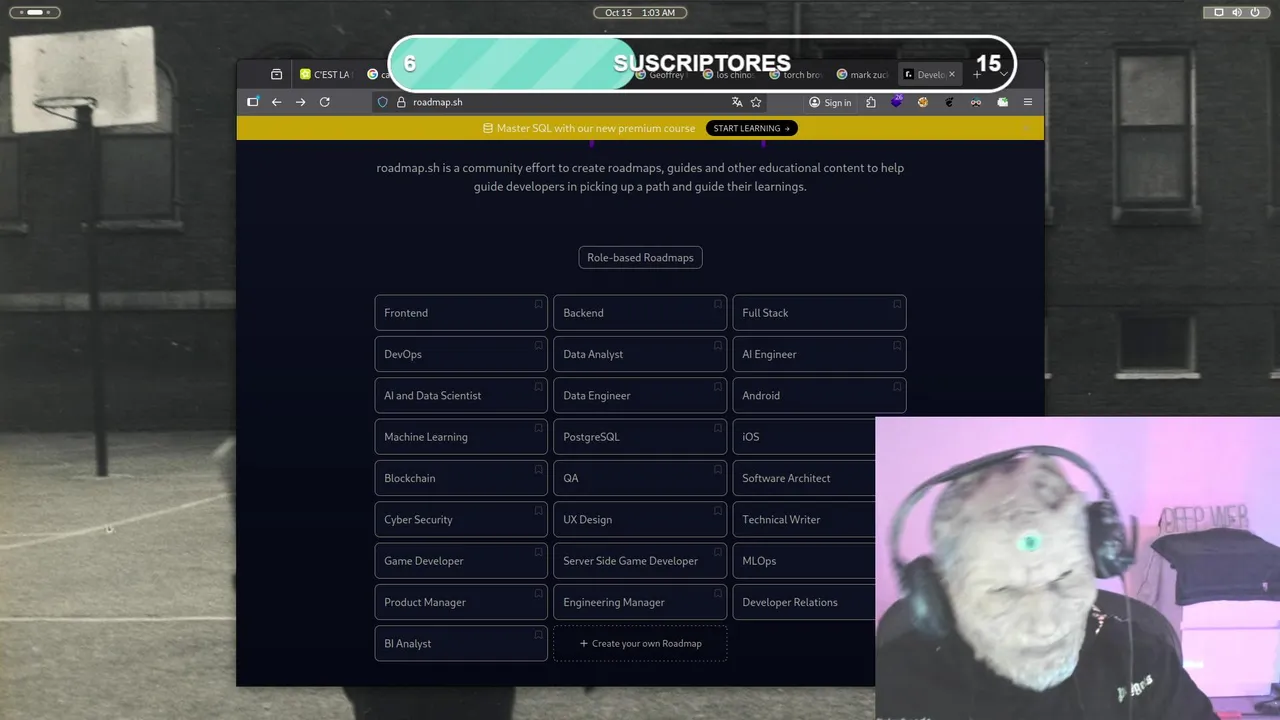Click Create your own Roadmap
The image size is (1280, 720).
640,644
